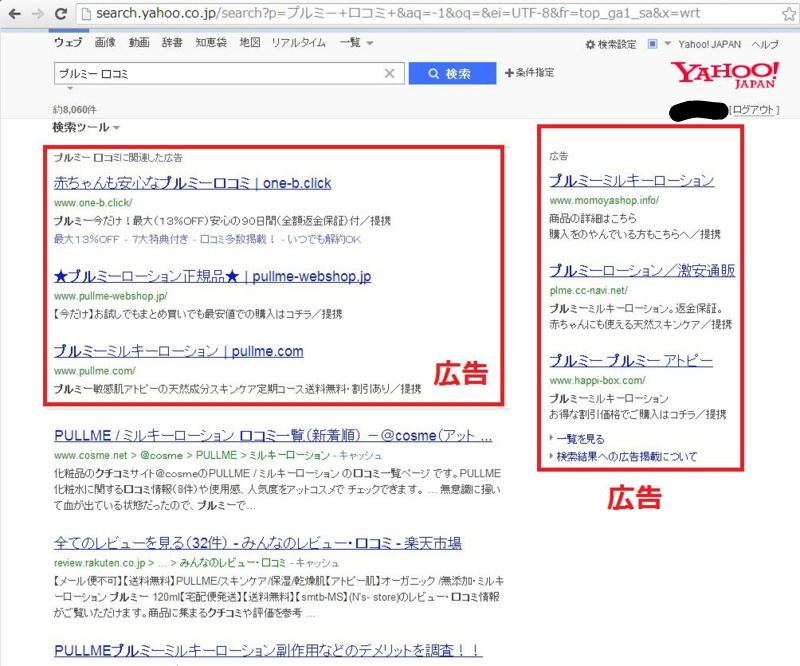Click the address bar URL field
This screenshot has width=800, height=666.
(429, 14)
